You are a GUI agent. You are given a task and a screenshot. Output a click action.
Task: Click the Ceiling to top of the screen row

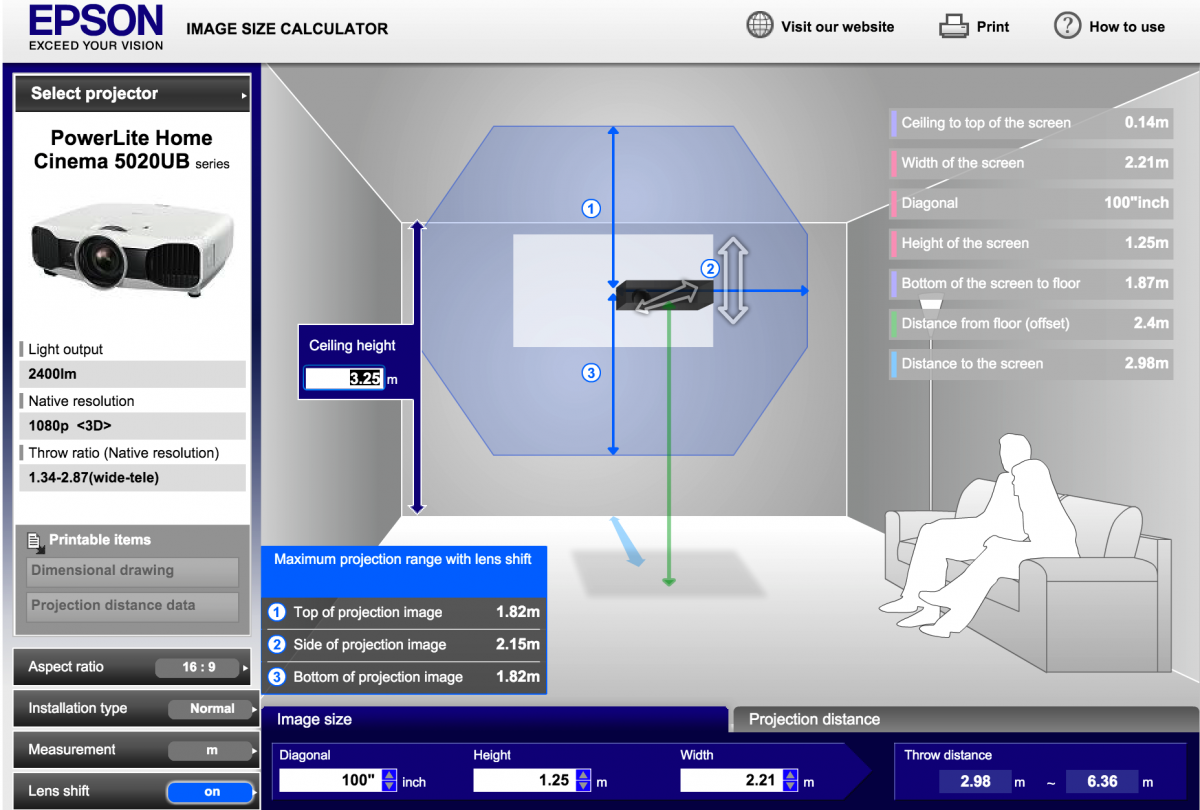1030,123
